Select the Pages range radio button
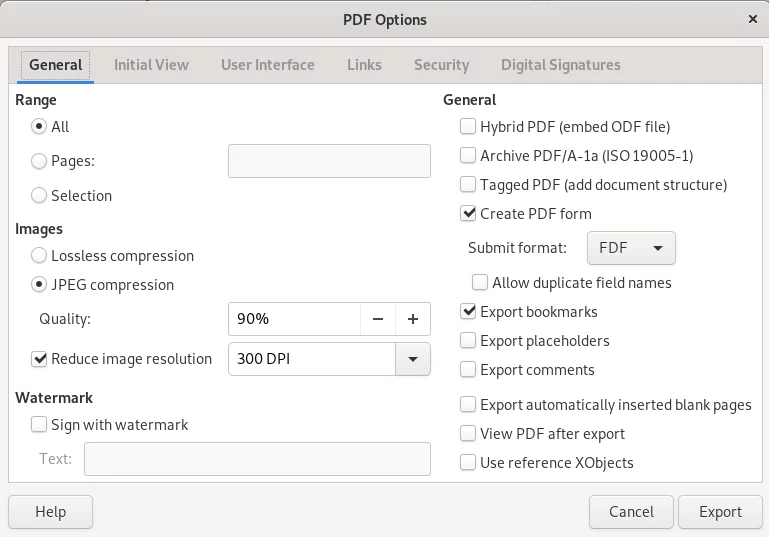The image size is (769, 537). (x=39, y=161)
